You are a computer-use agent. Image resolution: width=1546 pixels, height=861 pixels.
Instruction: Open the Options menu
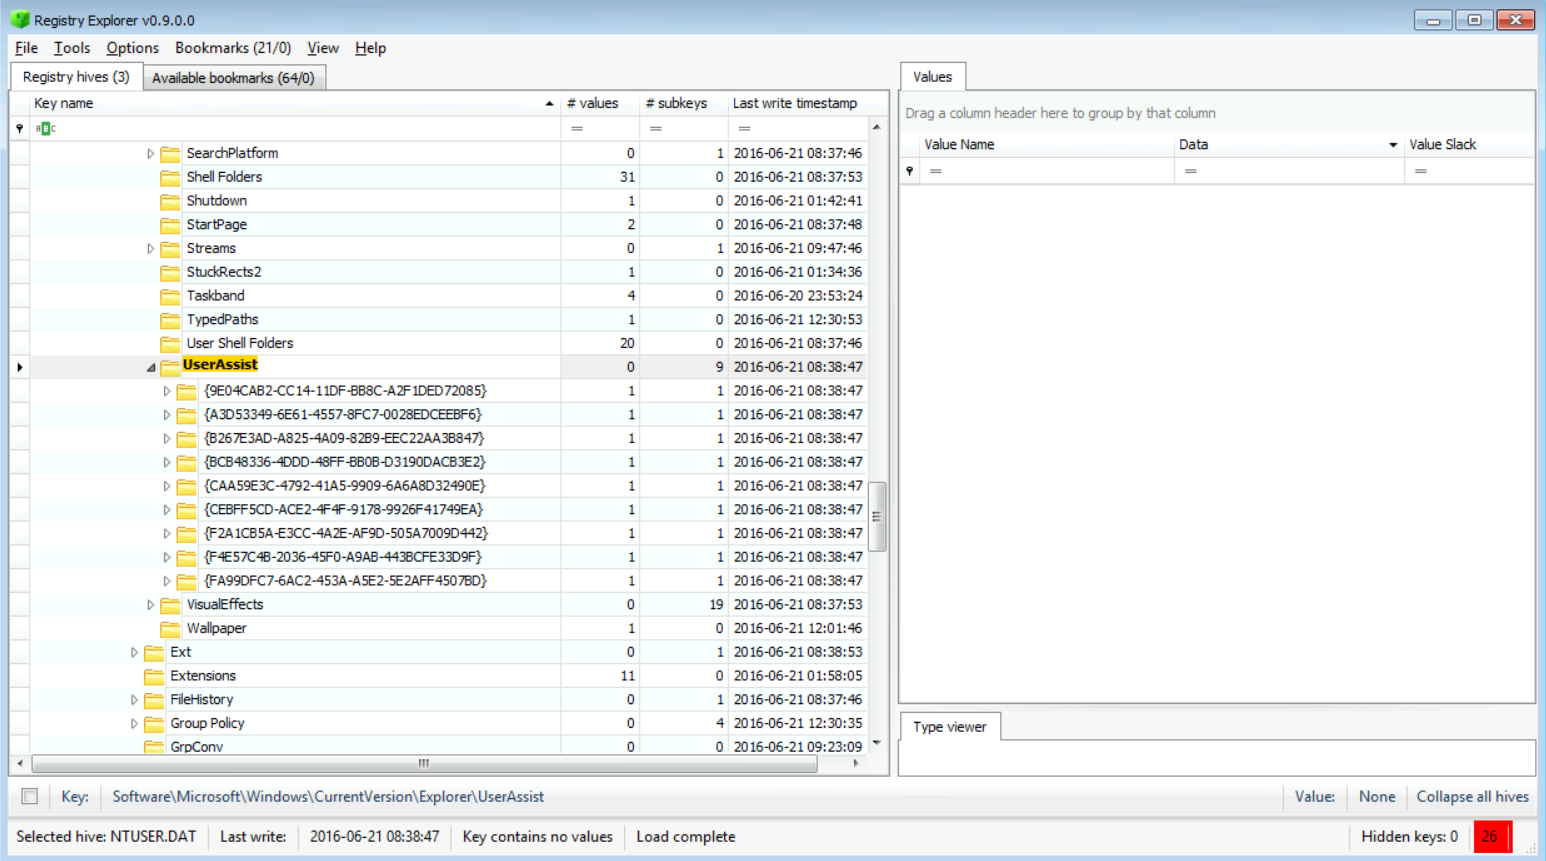pyautogui.click(x=132, y=48)
